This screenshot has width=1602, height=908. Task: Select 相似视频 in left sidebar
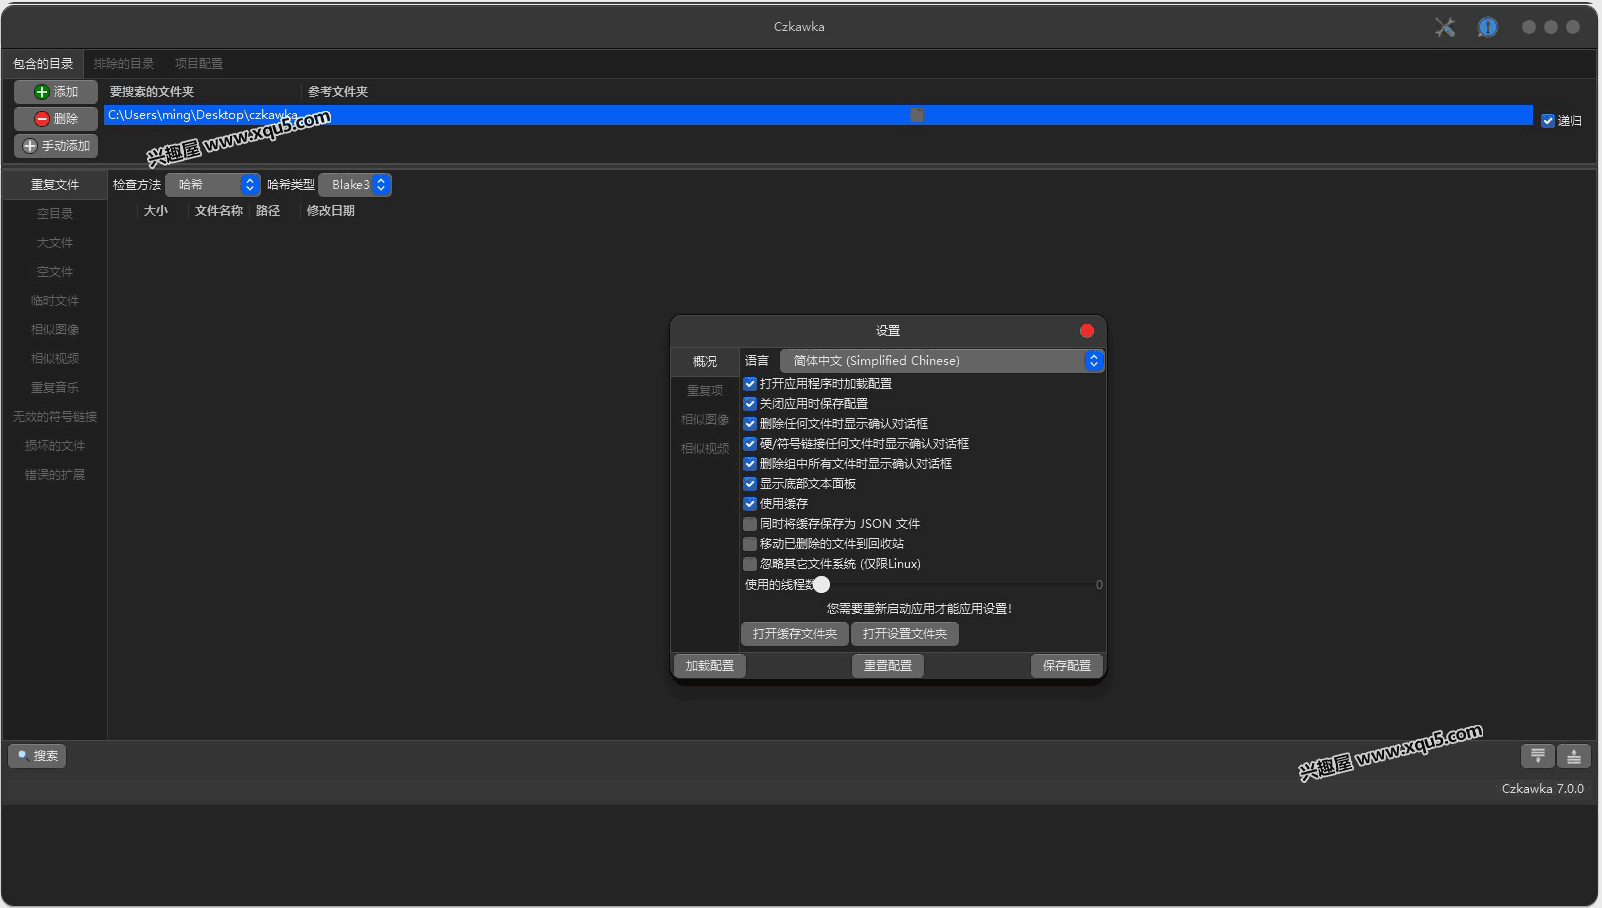click(55, 359)
